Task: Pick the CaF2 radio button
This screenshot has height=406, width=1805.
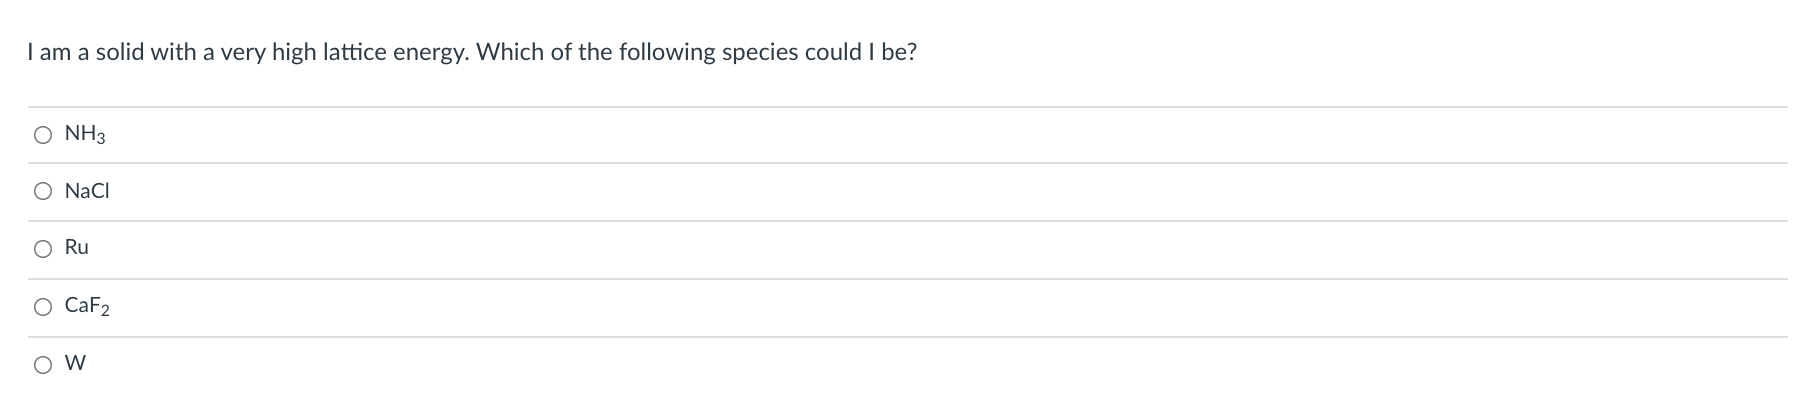Action: 43,307
